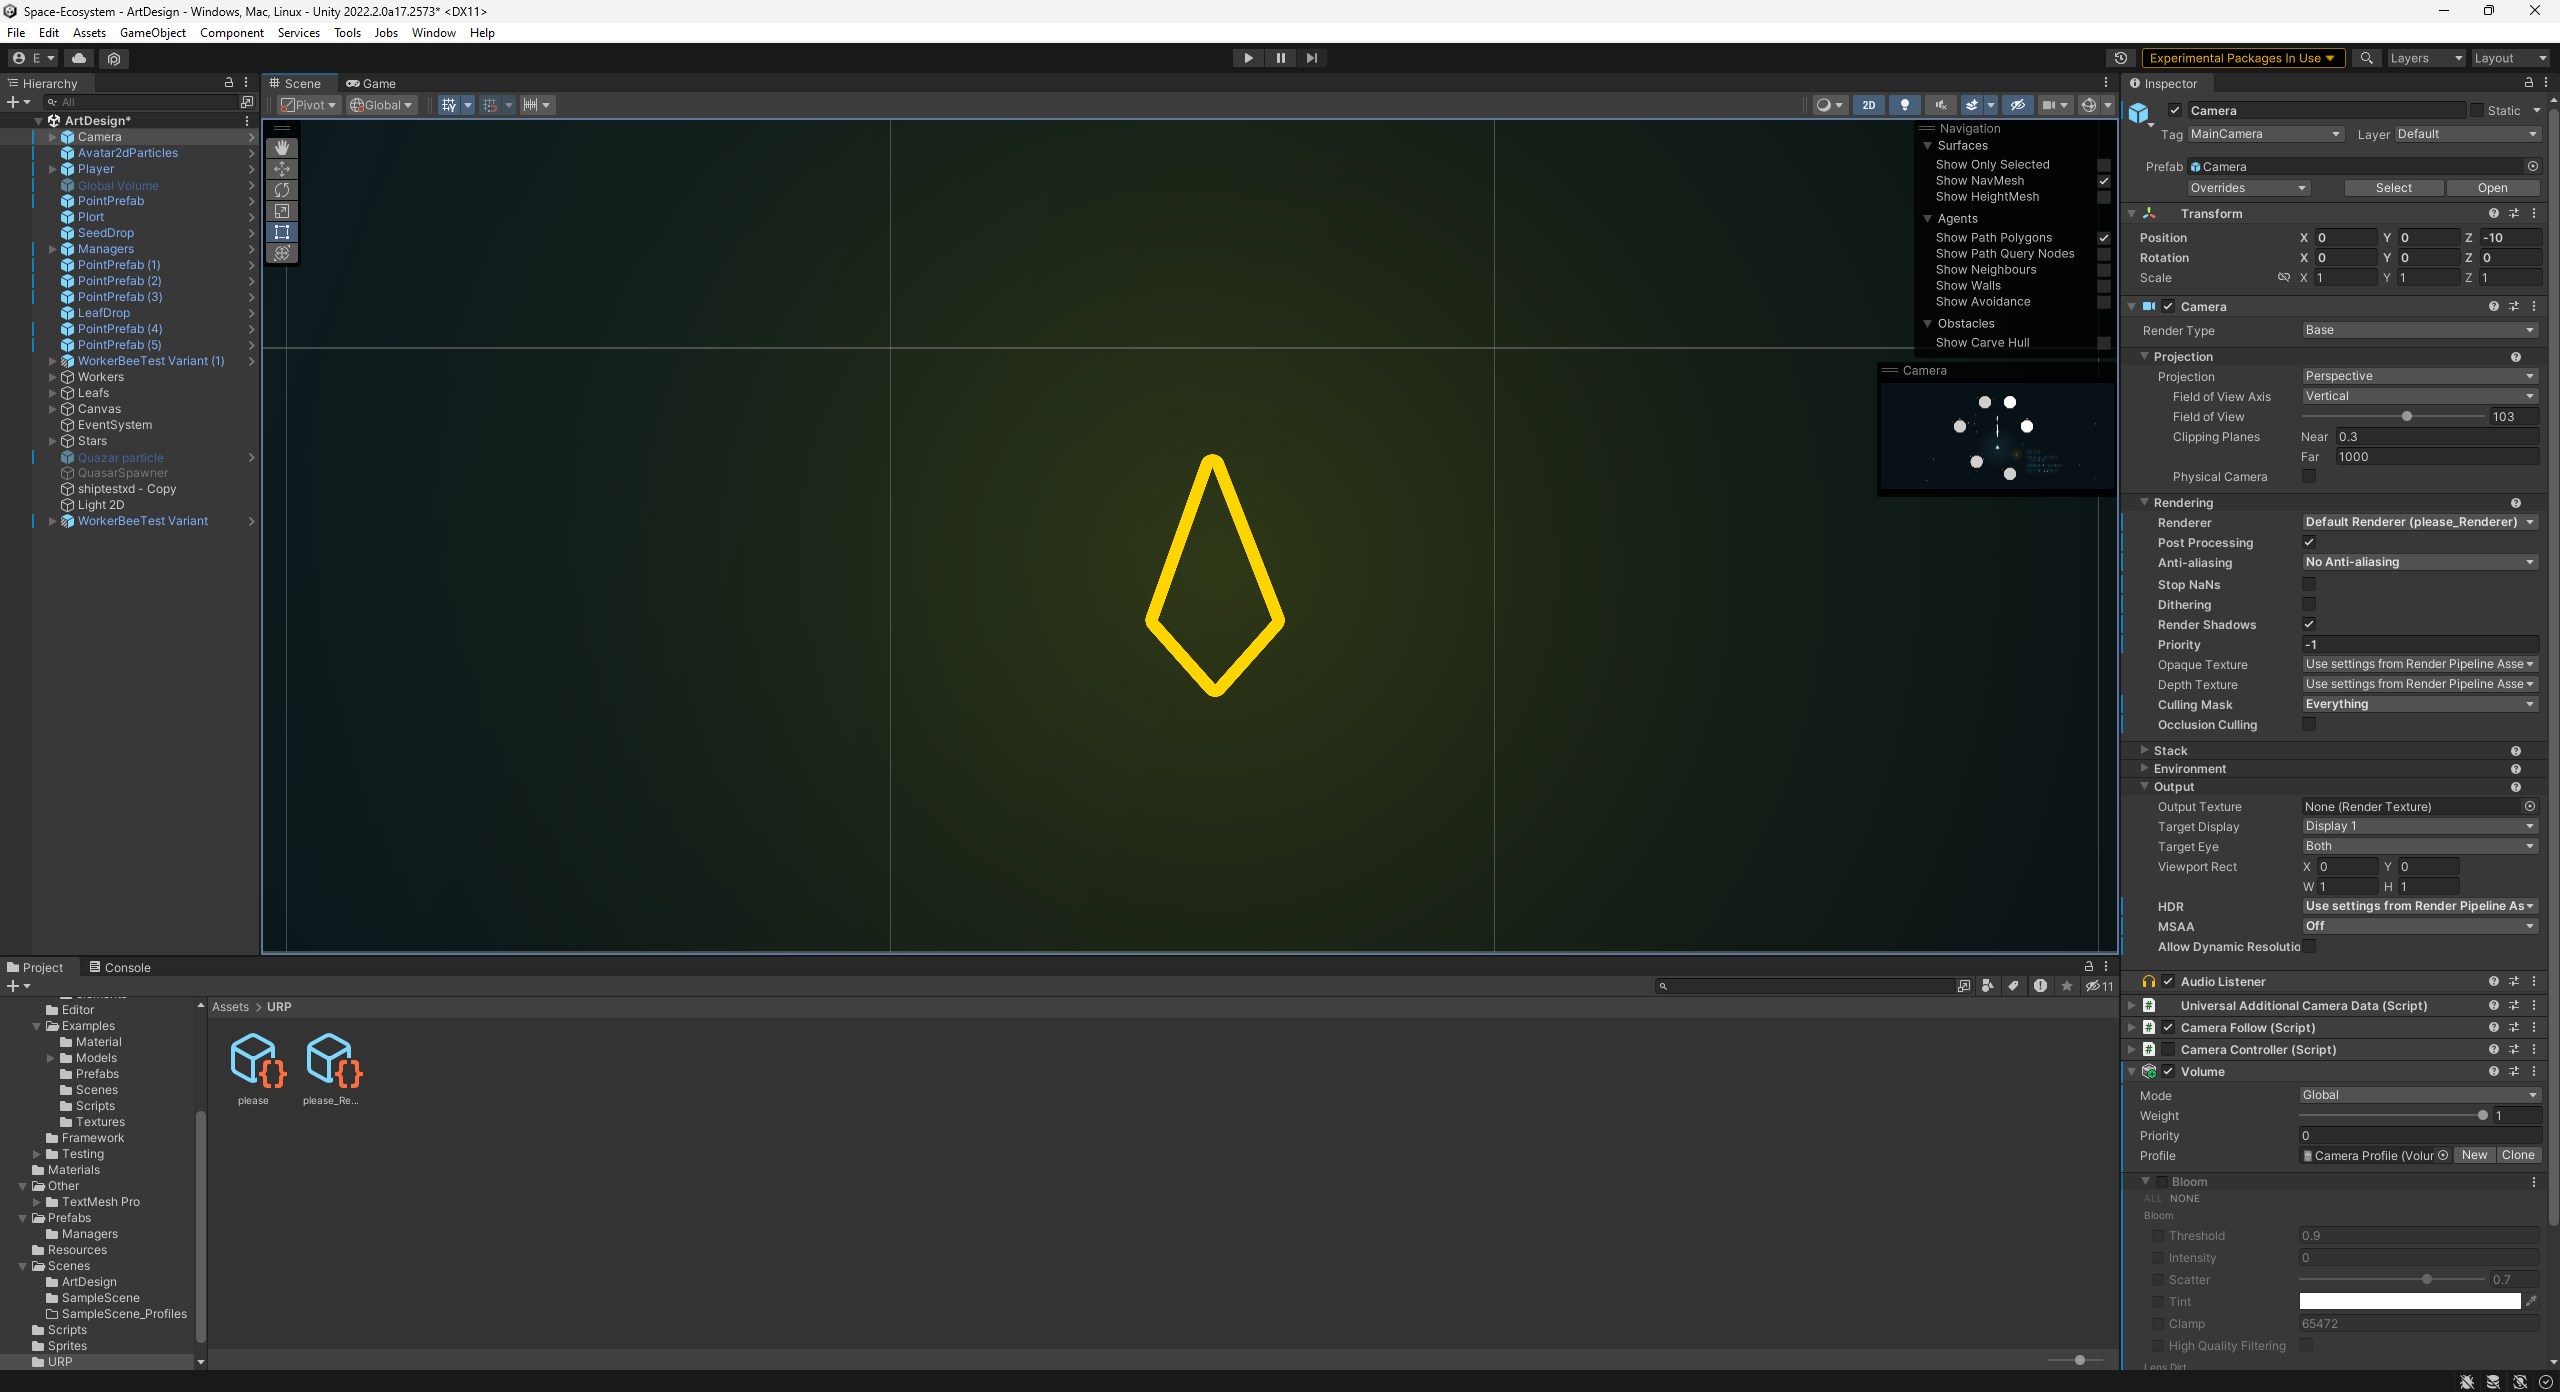The width and height of the screenshot is (2560, 1392).
Task: Switch to the Game tab
Action: click(371, 83)
